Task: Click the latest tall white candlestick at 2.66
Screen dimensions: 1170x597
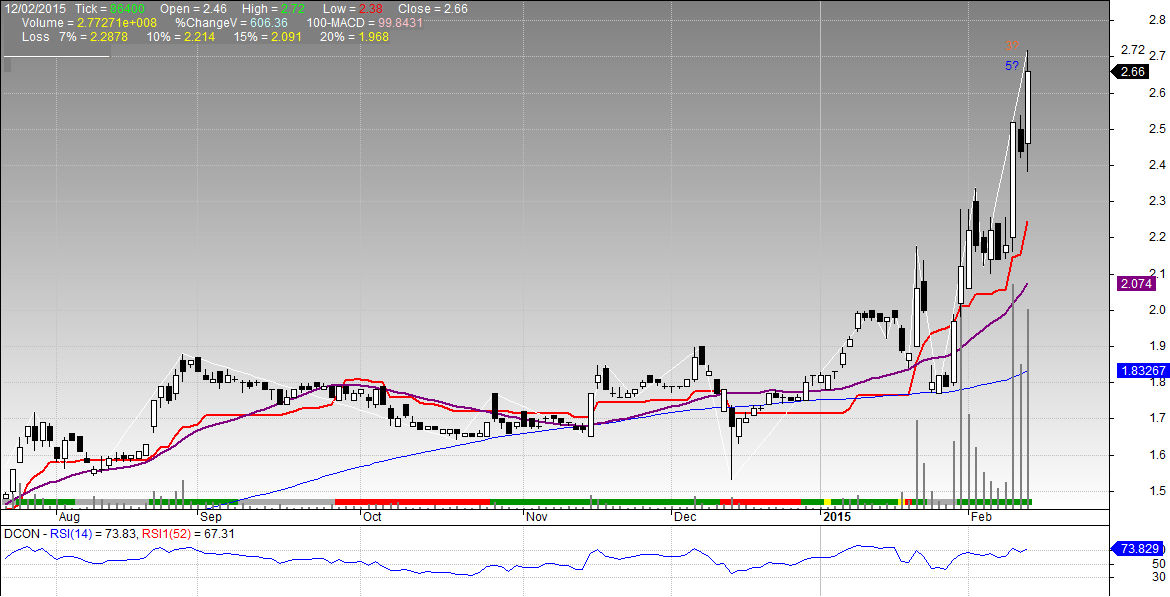Action: click(1028, 108)
